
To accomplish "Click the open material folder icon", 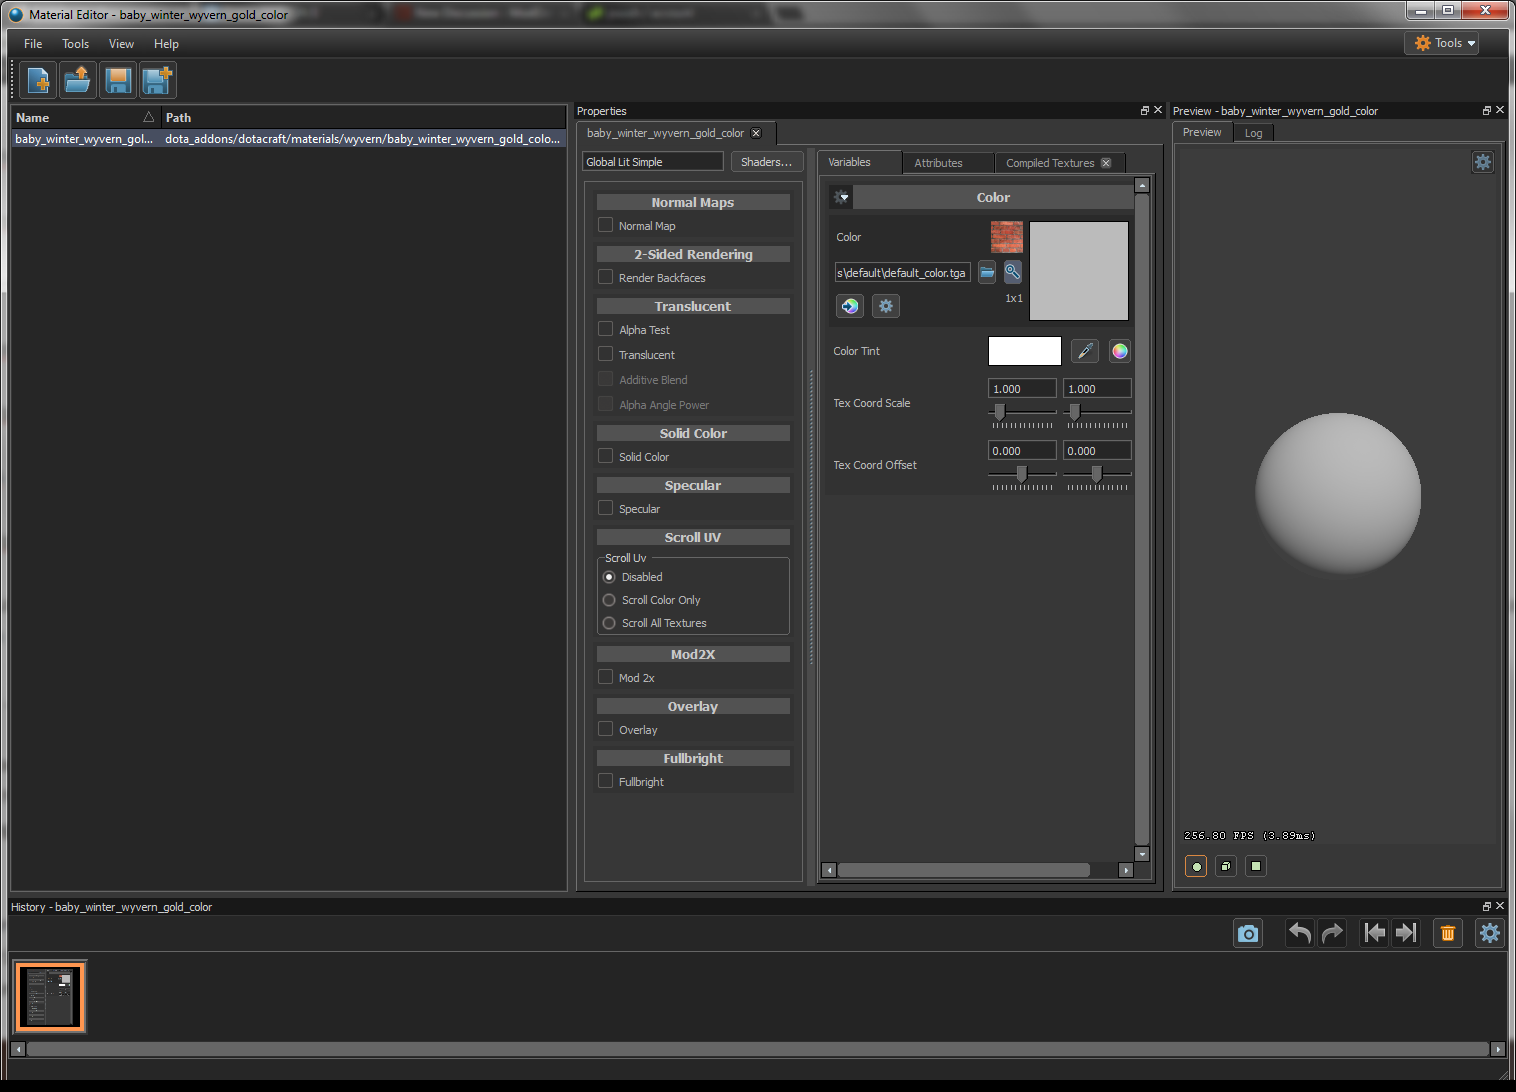I will pyautogui.click(x=78, y=80).
